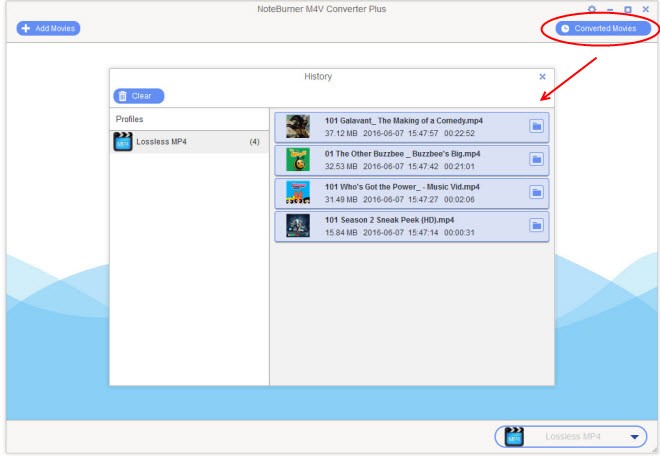660x456 pixels.
Task: Open folder for The Other Buzzbee file
Action: coord(536,160)
